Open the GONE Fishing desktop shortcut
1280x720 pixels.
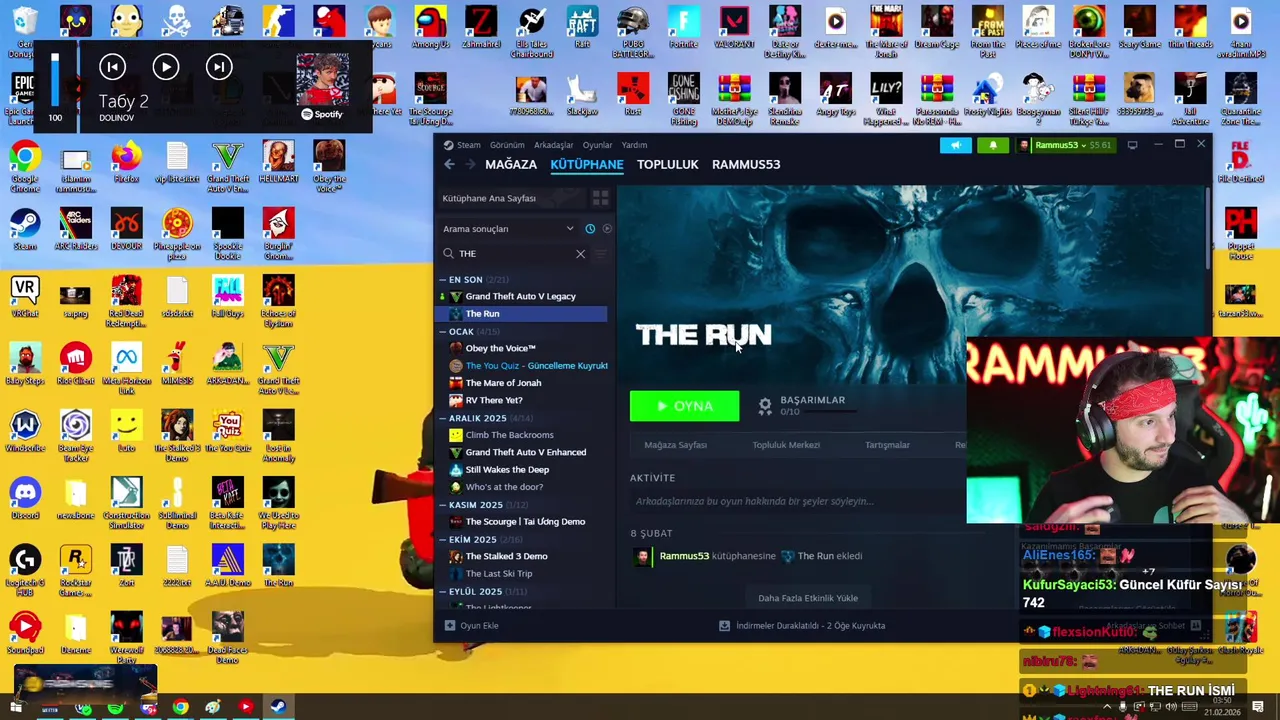[683, 97]
